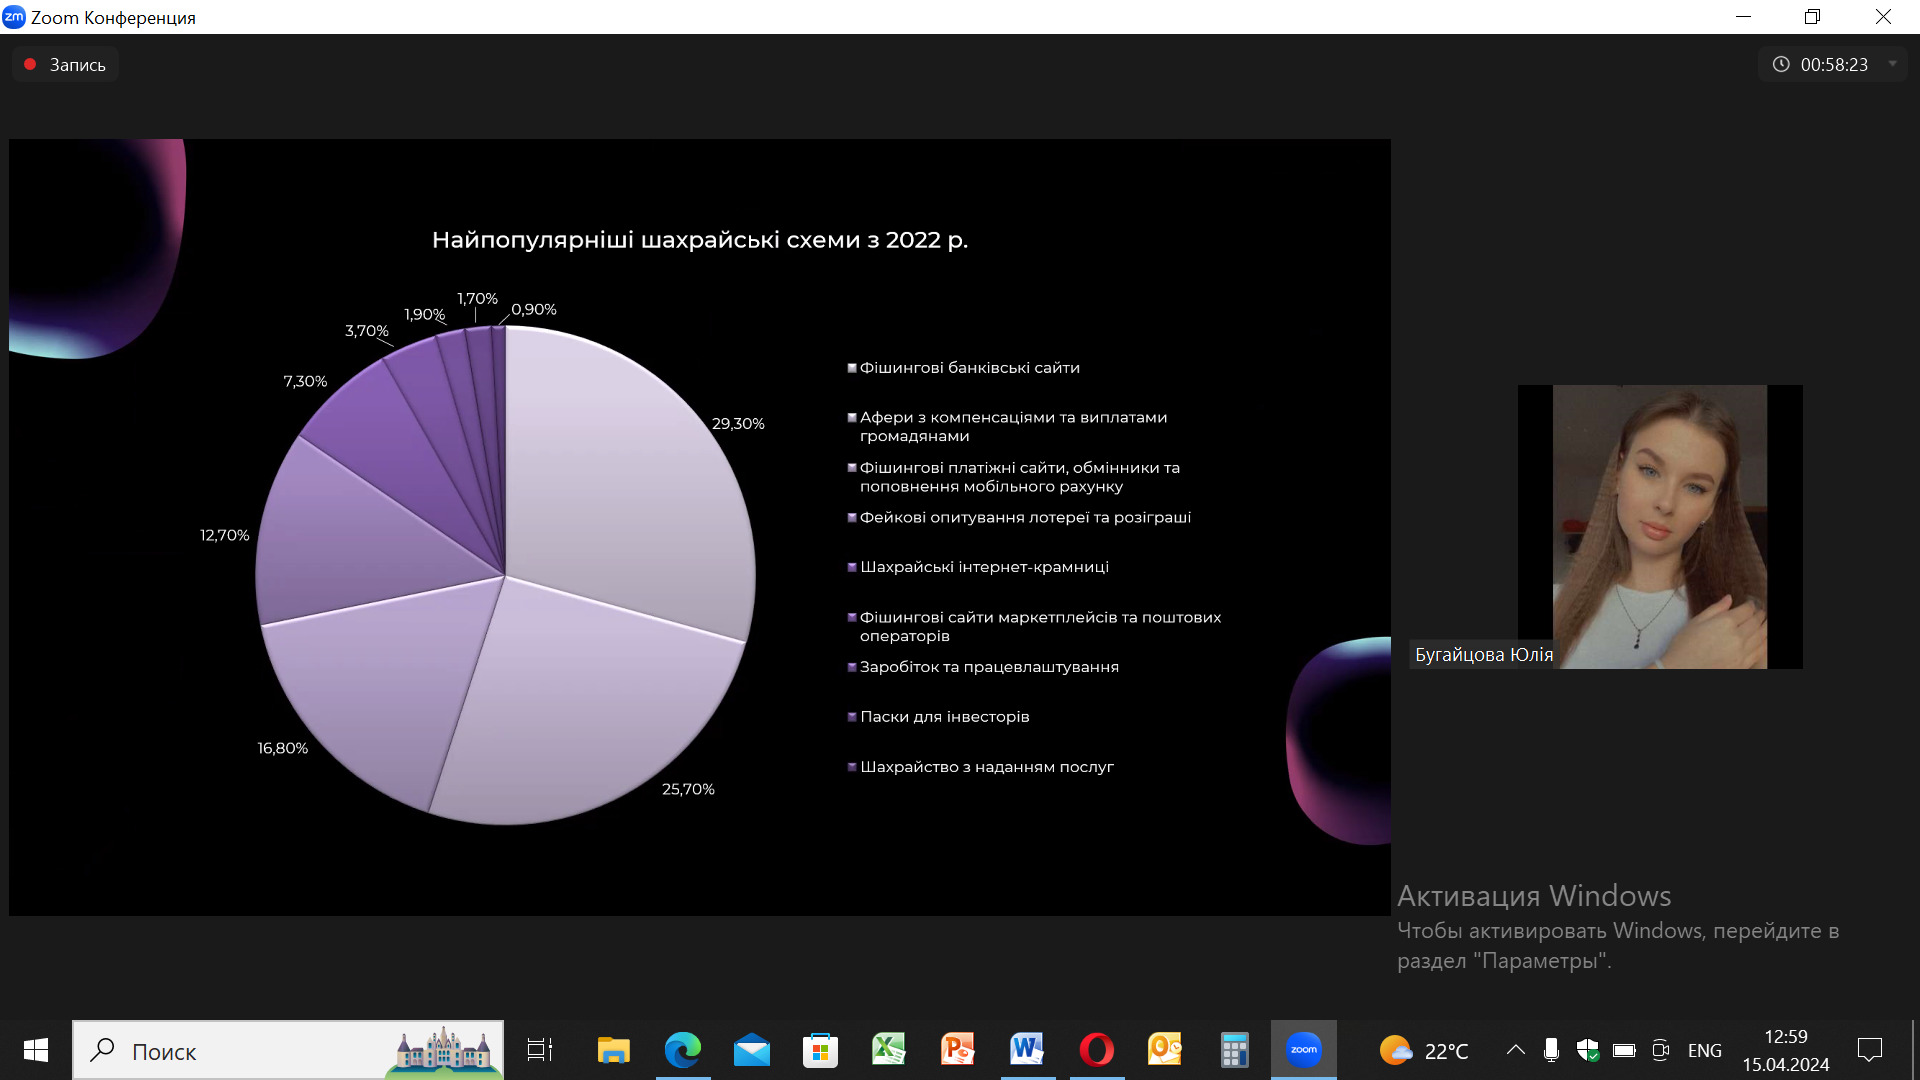Click the Запись recording indicator
The height and width of the screenshot is (1080, 1920).
click(65, 64)
